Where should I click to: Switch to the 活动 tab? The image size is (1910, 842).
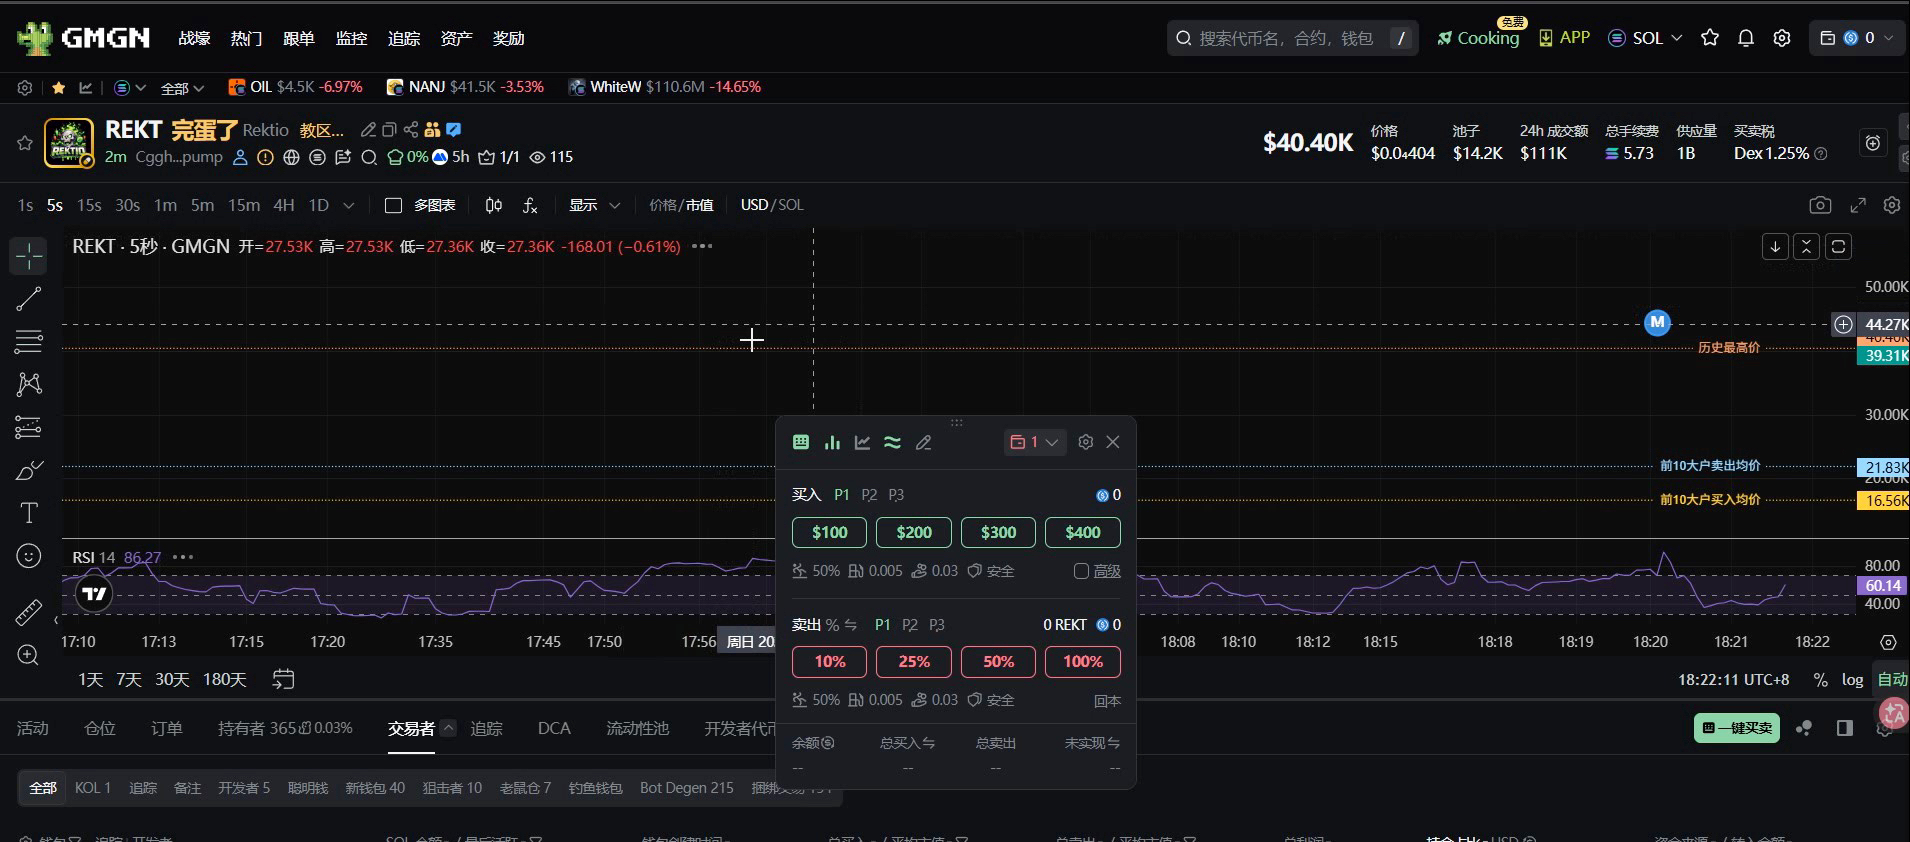coord(33,728)
